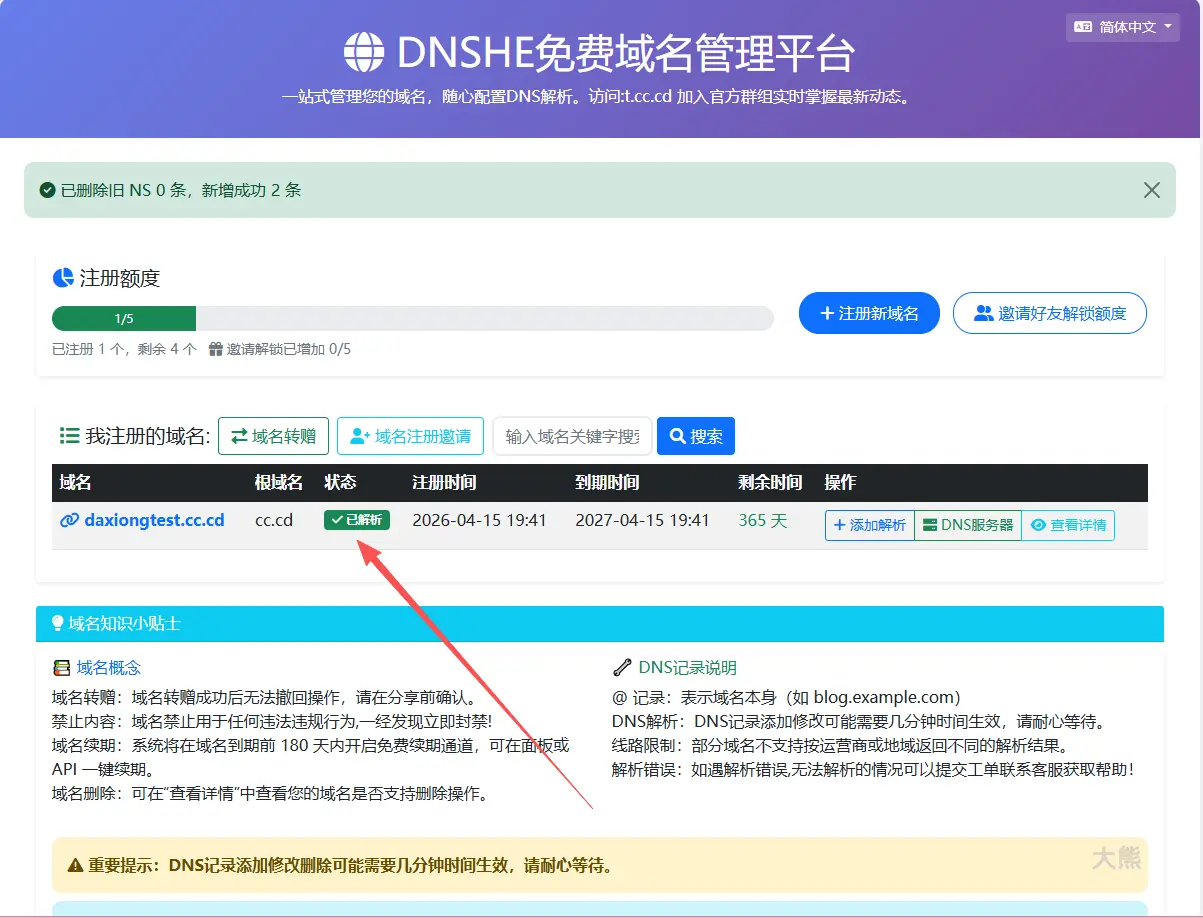Click the server icon inside DNS服务器 button
The height and width of the screenshot is (918, 1203).
[928, 525]
